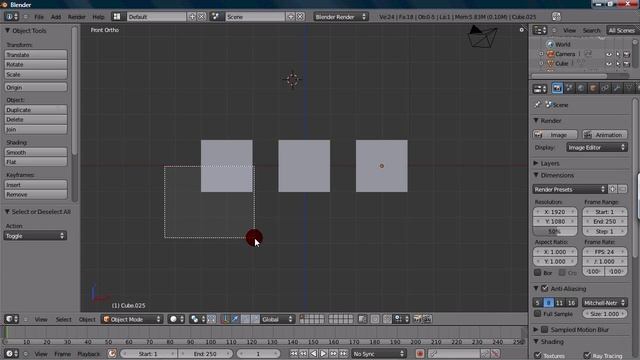Open the Constraints properties tab icon
This screenshot has width=640, height=360.
coord(605,88)
